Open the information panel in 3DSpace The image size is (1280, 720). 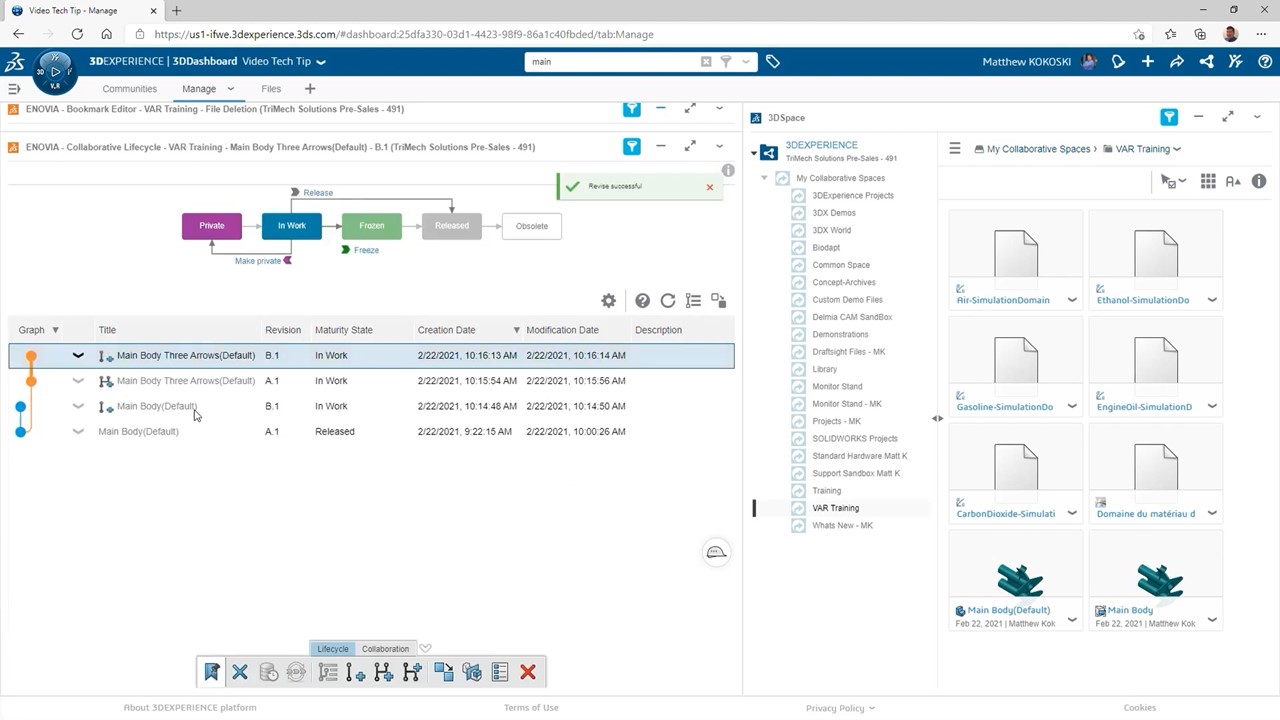[1259, 181]
